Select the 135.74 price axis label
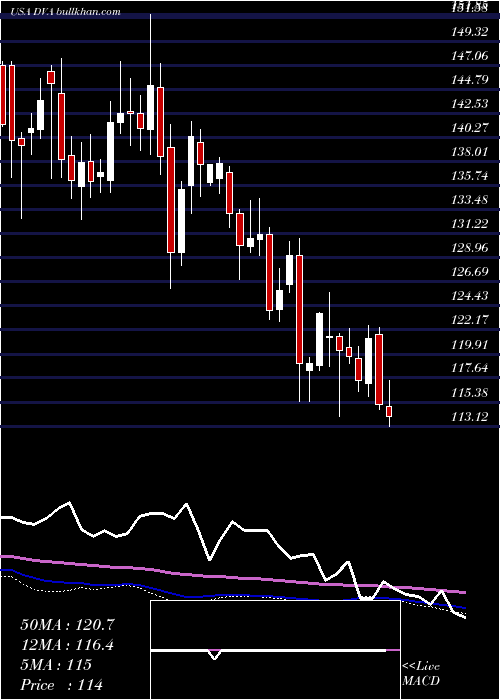Image resolution: width=500 pixels, height=700 pixels. (470, 175)
